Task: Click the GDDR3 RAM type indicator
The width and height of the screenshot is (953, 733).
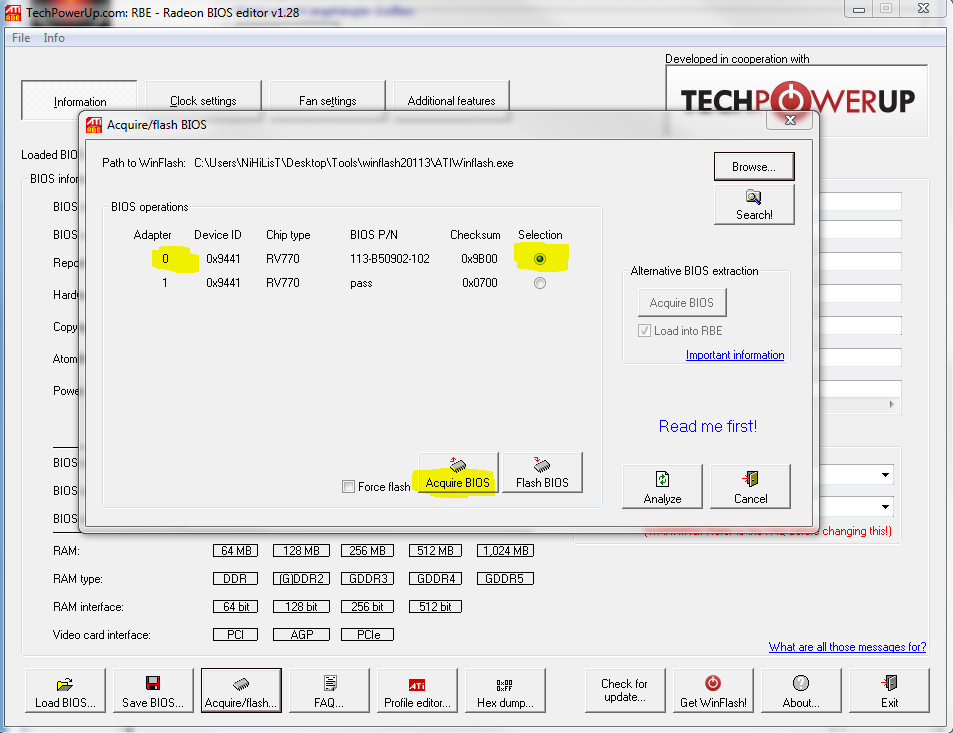Action: pos(368,579)
